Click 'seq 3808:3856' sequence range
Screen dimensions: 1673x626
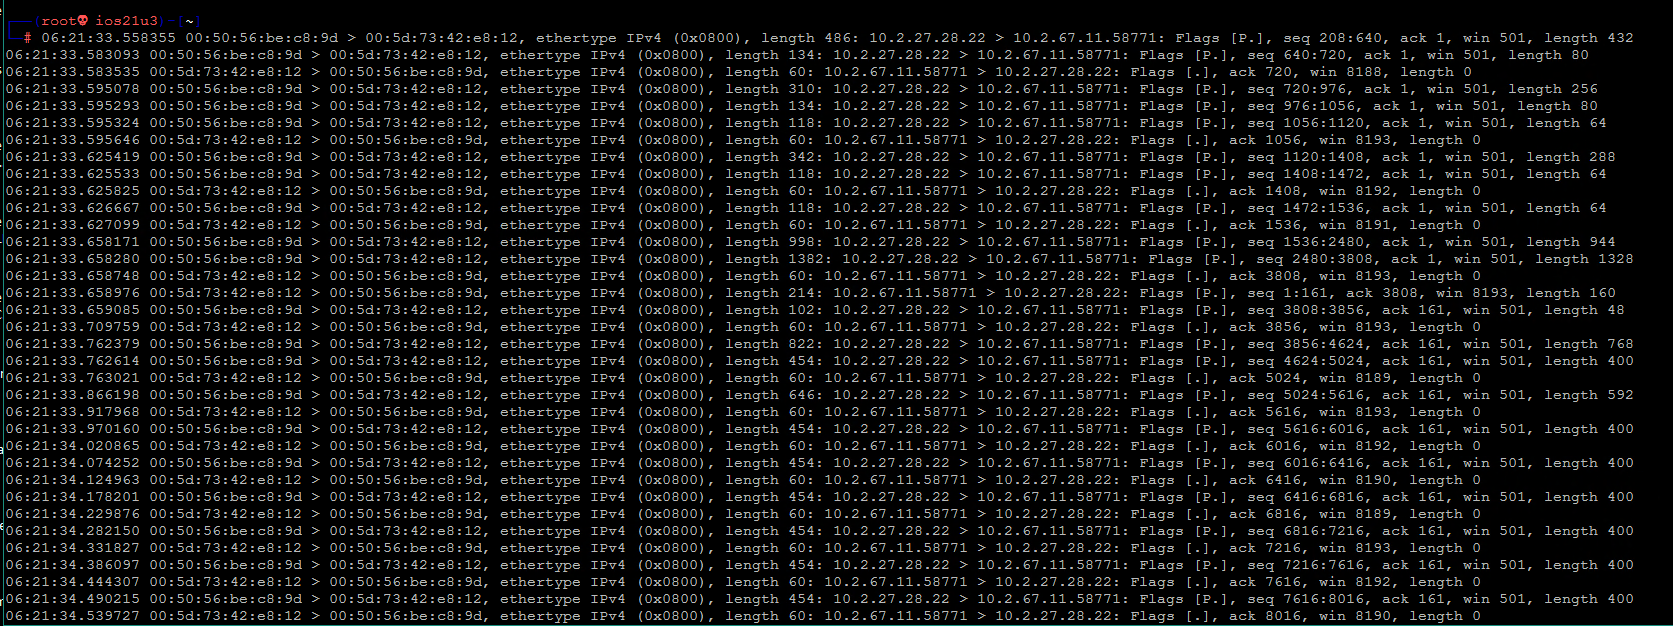(1305, 310)
